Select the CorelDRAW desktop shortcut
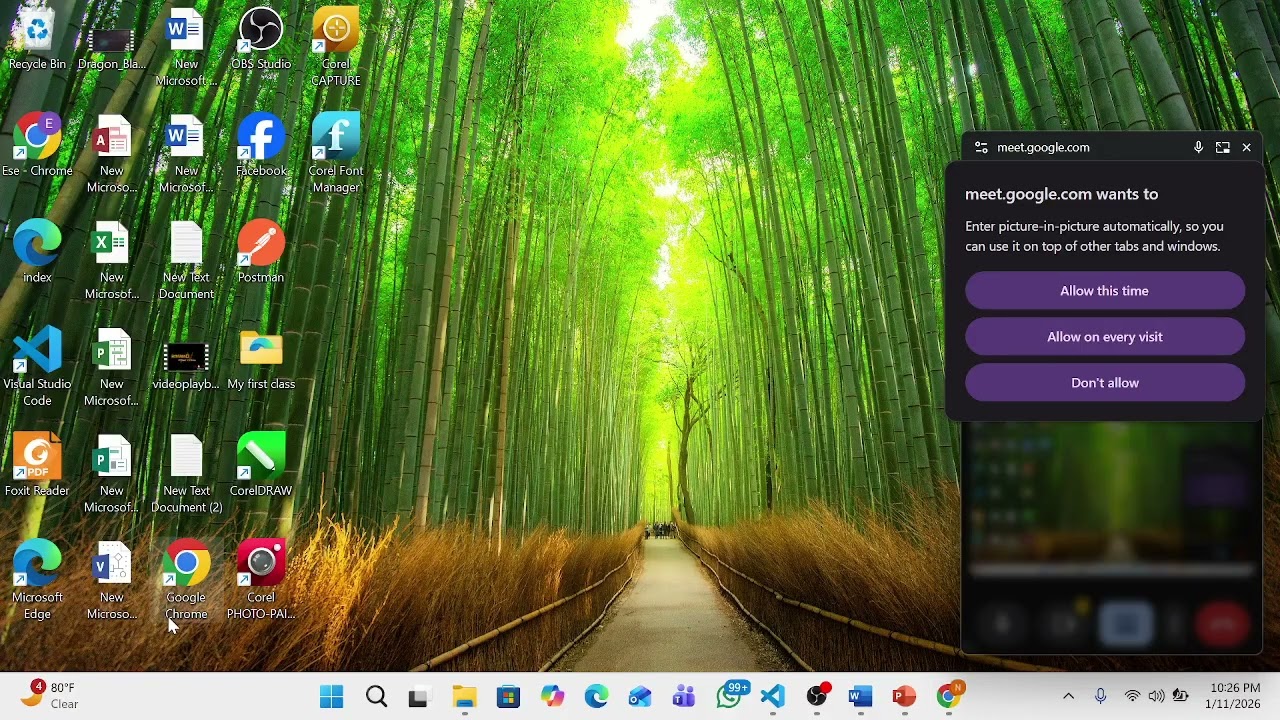 [x=261, y=466]
